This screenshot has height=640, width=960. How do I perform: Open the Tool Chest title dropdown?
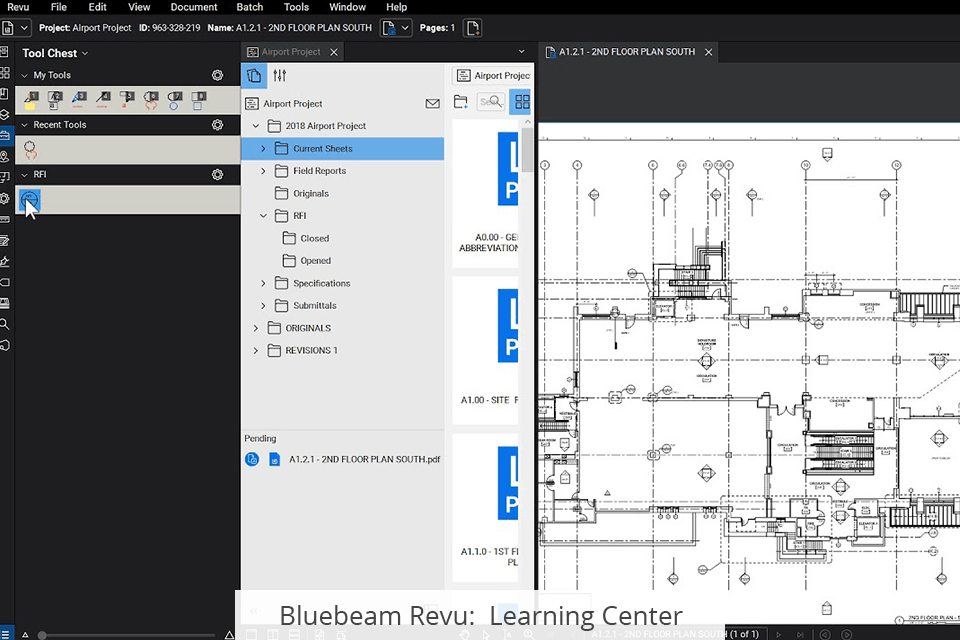point(85,53)
